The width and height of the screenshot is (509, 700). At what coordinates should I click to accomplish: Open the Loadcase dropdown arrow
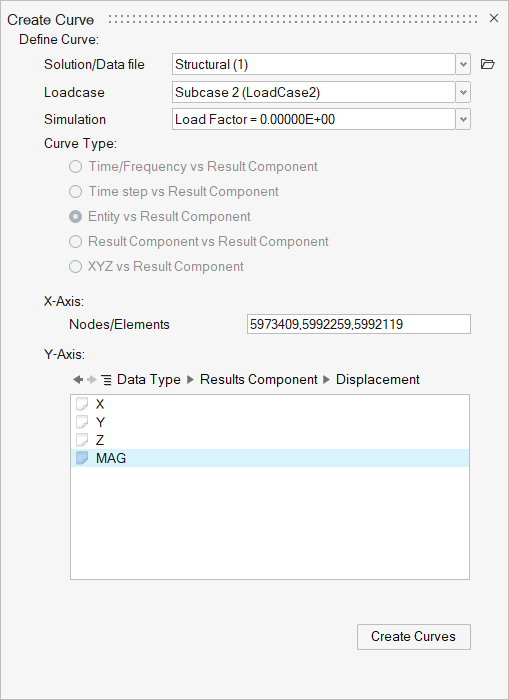pos(463,92)
